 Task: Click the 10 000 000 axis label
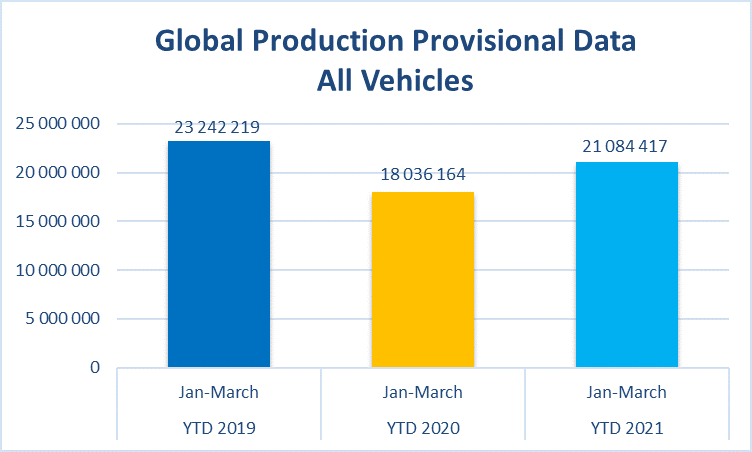58,270
